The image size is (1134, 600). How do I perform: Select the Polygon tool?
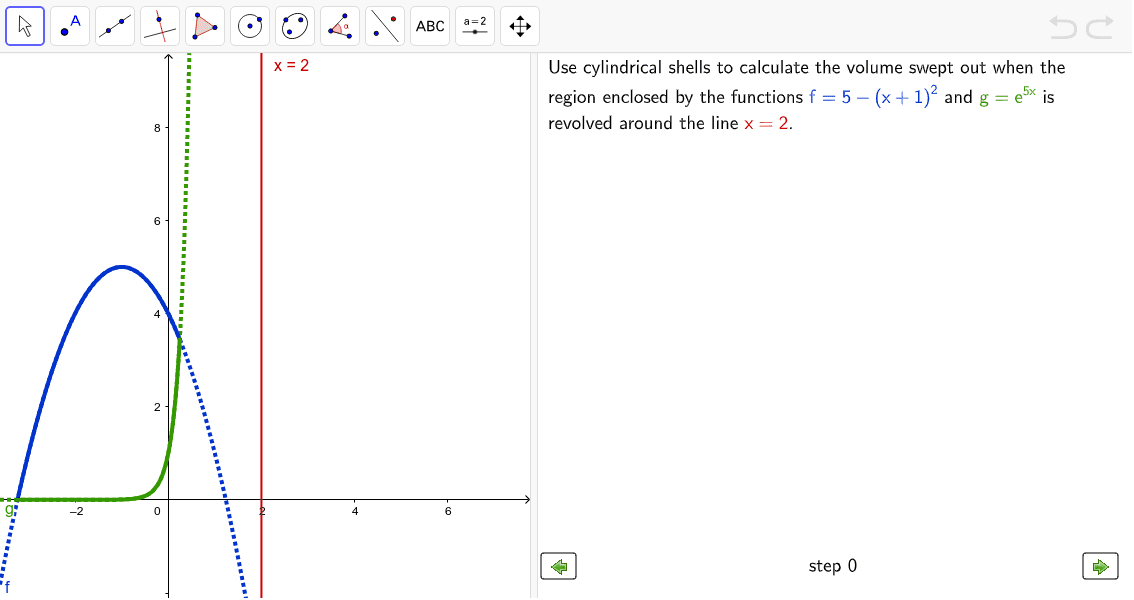pos(205,25)
